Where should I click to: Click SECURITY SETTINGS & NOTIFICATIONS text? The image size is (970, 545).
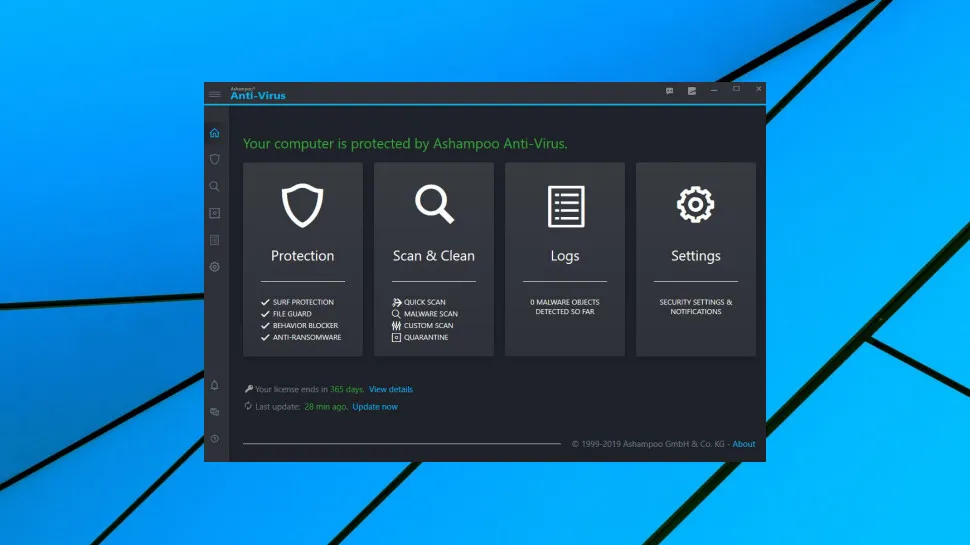[696, 307]
